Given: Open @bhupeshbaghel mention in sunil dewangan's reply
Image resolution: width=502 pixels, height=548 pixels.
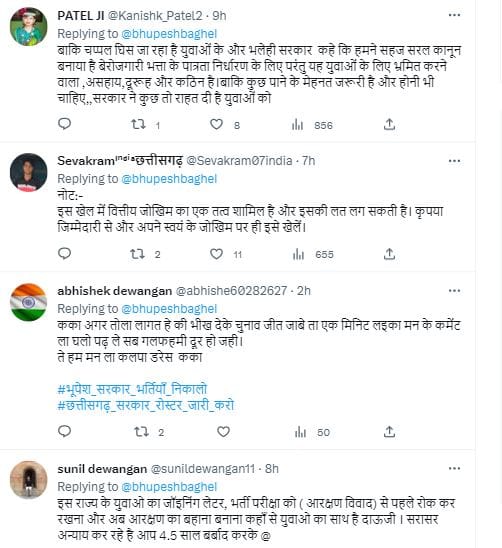Looking at the screenshot, I should pyautogui.click(x=169, y=486).
